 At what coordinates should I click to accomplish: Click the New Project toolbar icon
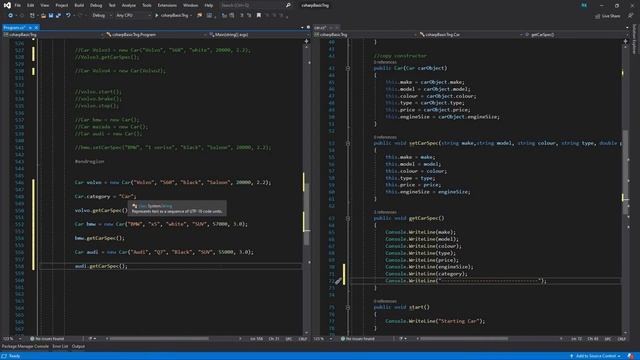[32, 16]
